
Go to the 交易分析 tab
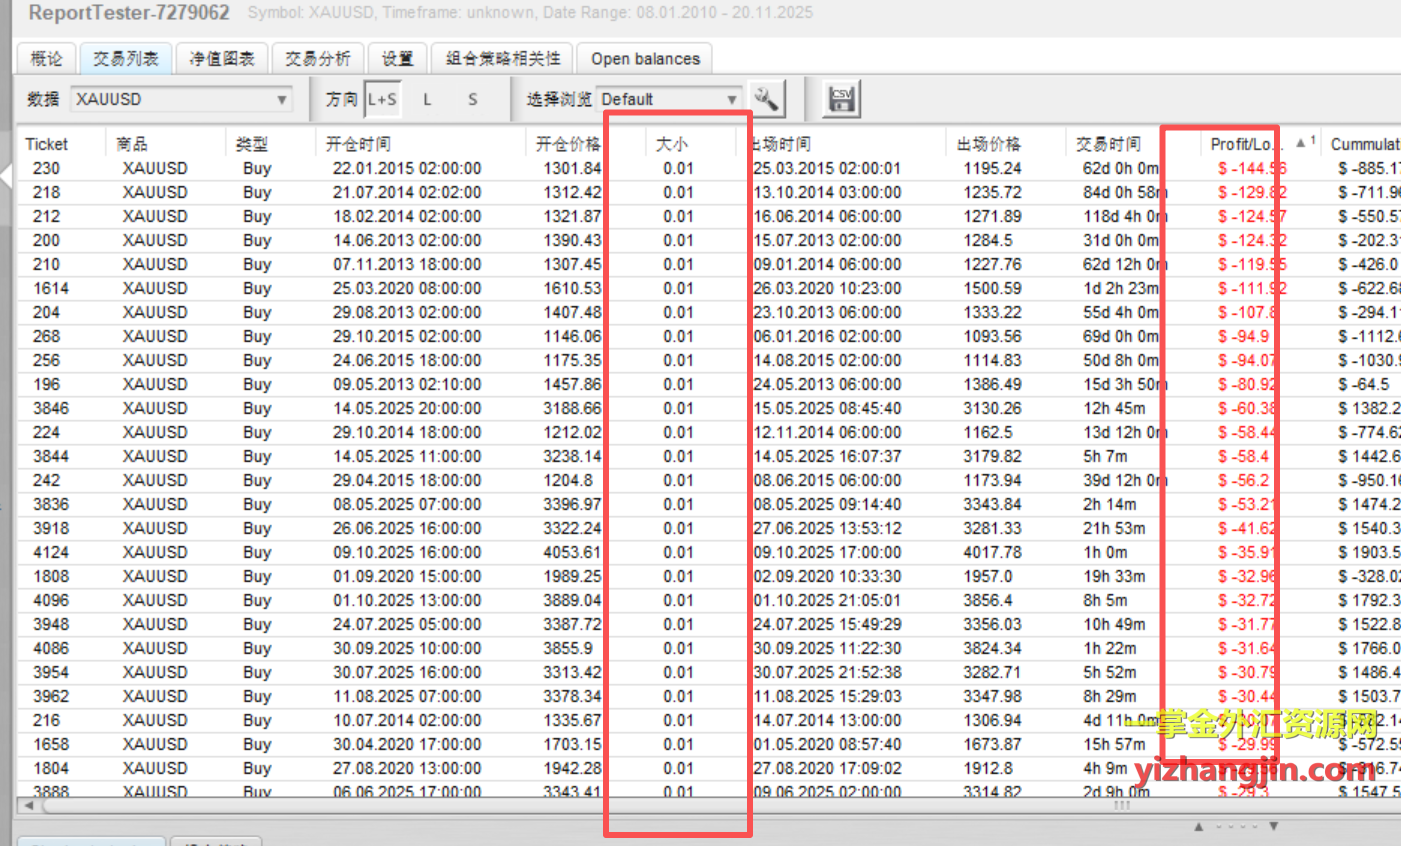click(x=318, y=59)
